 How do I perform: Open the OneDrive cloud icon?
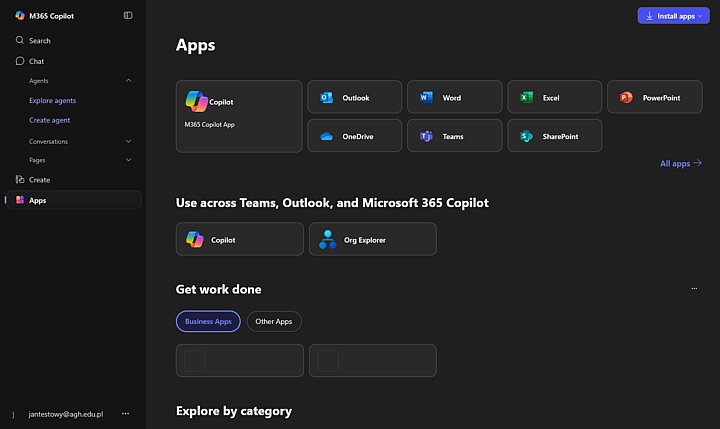326,136
